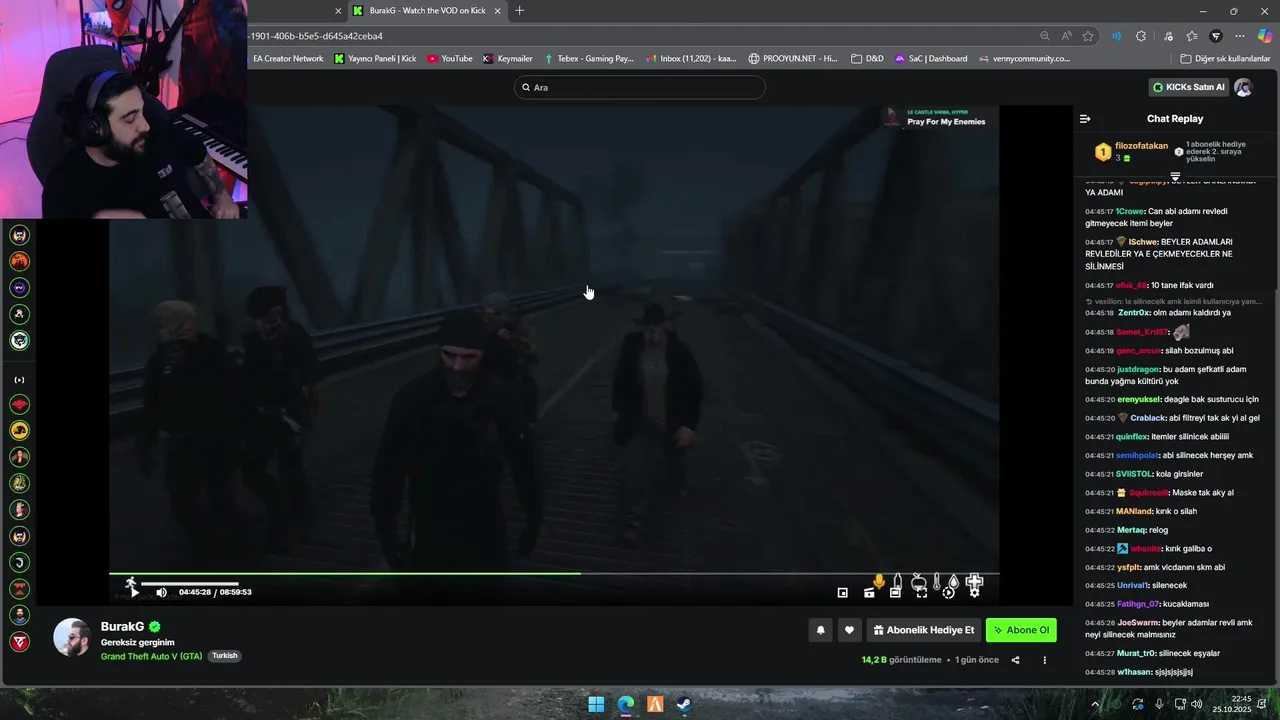This screenshot has width=1280, height=720.
Task: Add page to favorites star
Action: (1088, 36)
